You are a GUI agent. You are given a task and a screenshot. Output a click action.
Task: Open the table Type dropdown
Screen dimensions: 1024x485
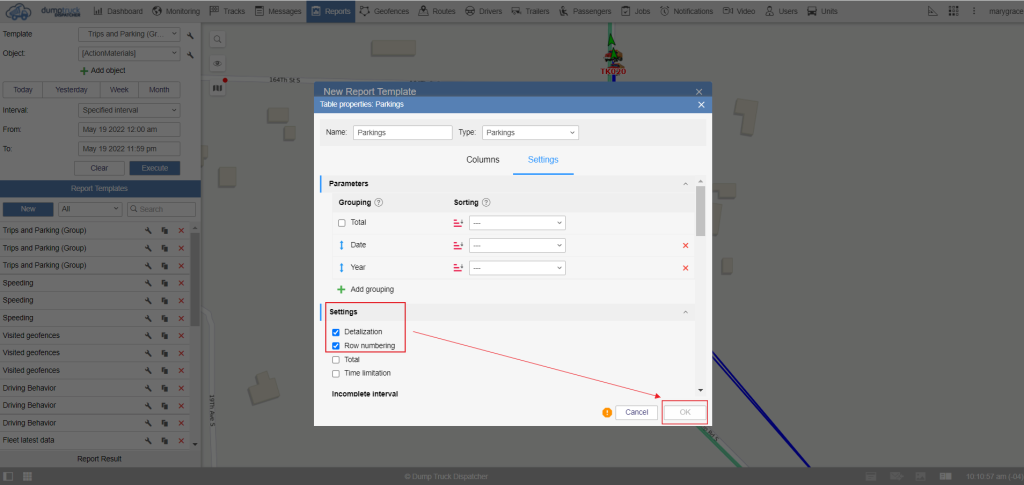click(530, 132)
